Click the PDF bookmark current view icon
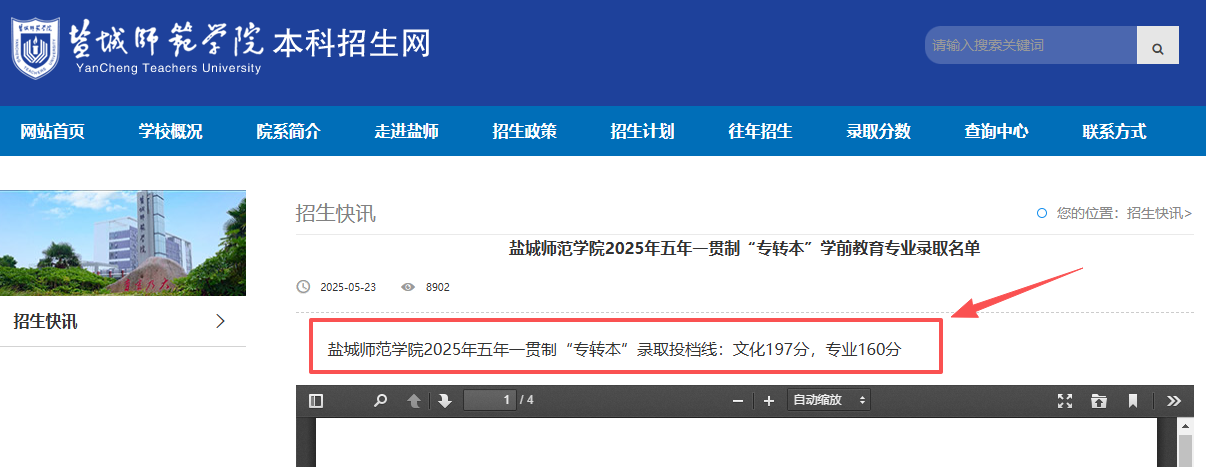Viewport: 1206px width, 467px height. click(x=1133, y=401)
